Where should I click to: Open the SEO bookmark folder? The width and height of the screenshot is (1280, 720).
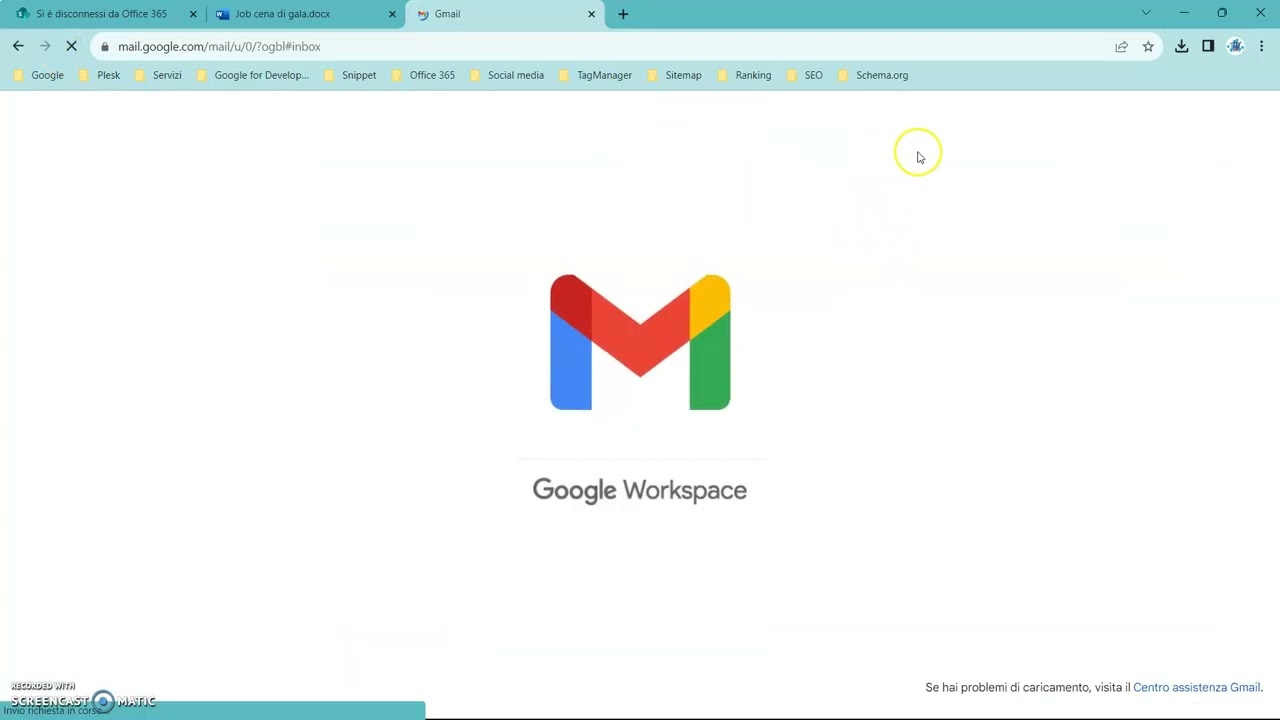pos(804,75)
